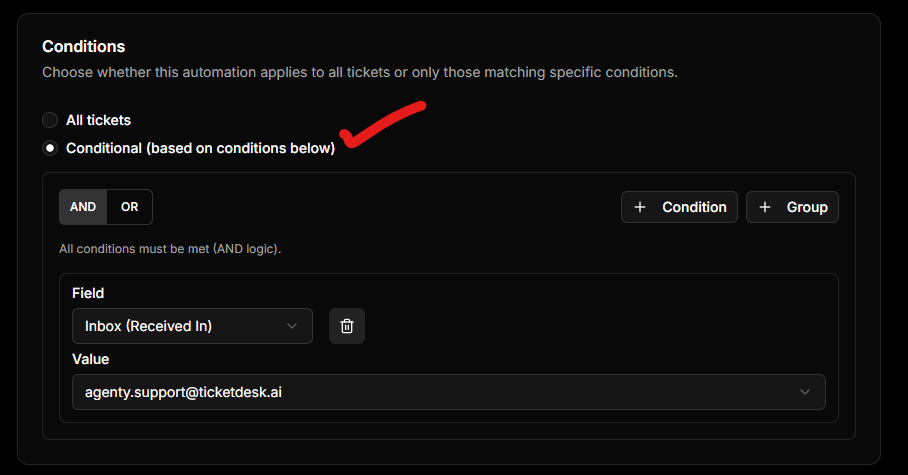Screen dimensions: 908x475
Task: Select the Conditional radio button
Action: pos(50,148)
